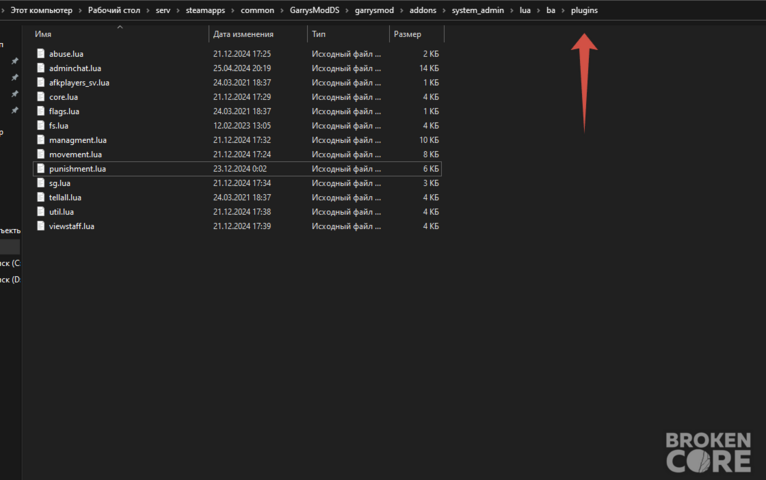766x480 pixels.
Task: Navigate to system_admin in the breadcrumb
Action: [x=477, y=10]
